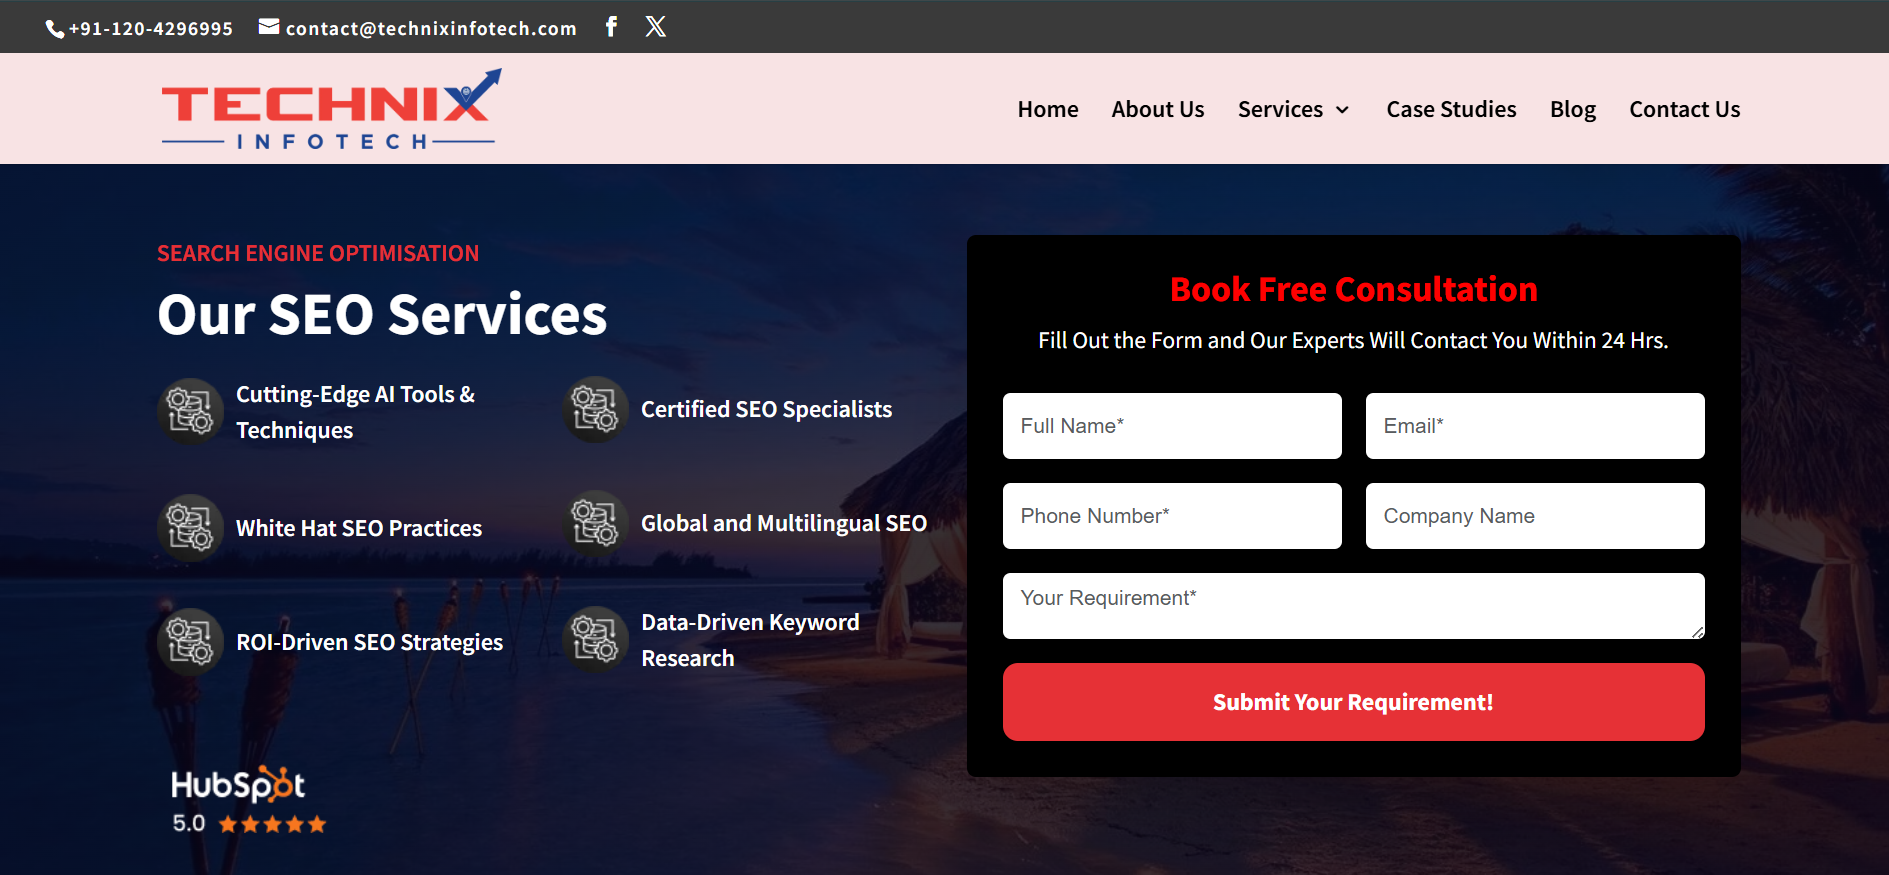Open the Case Studies menu item
Viewport: 1889px width, 875px height.
(x=1451, y=109)
